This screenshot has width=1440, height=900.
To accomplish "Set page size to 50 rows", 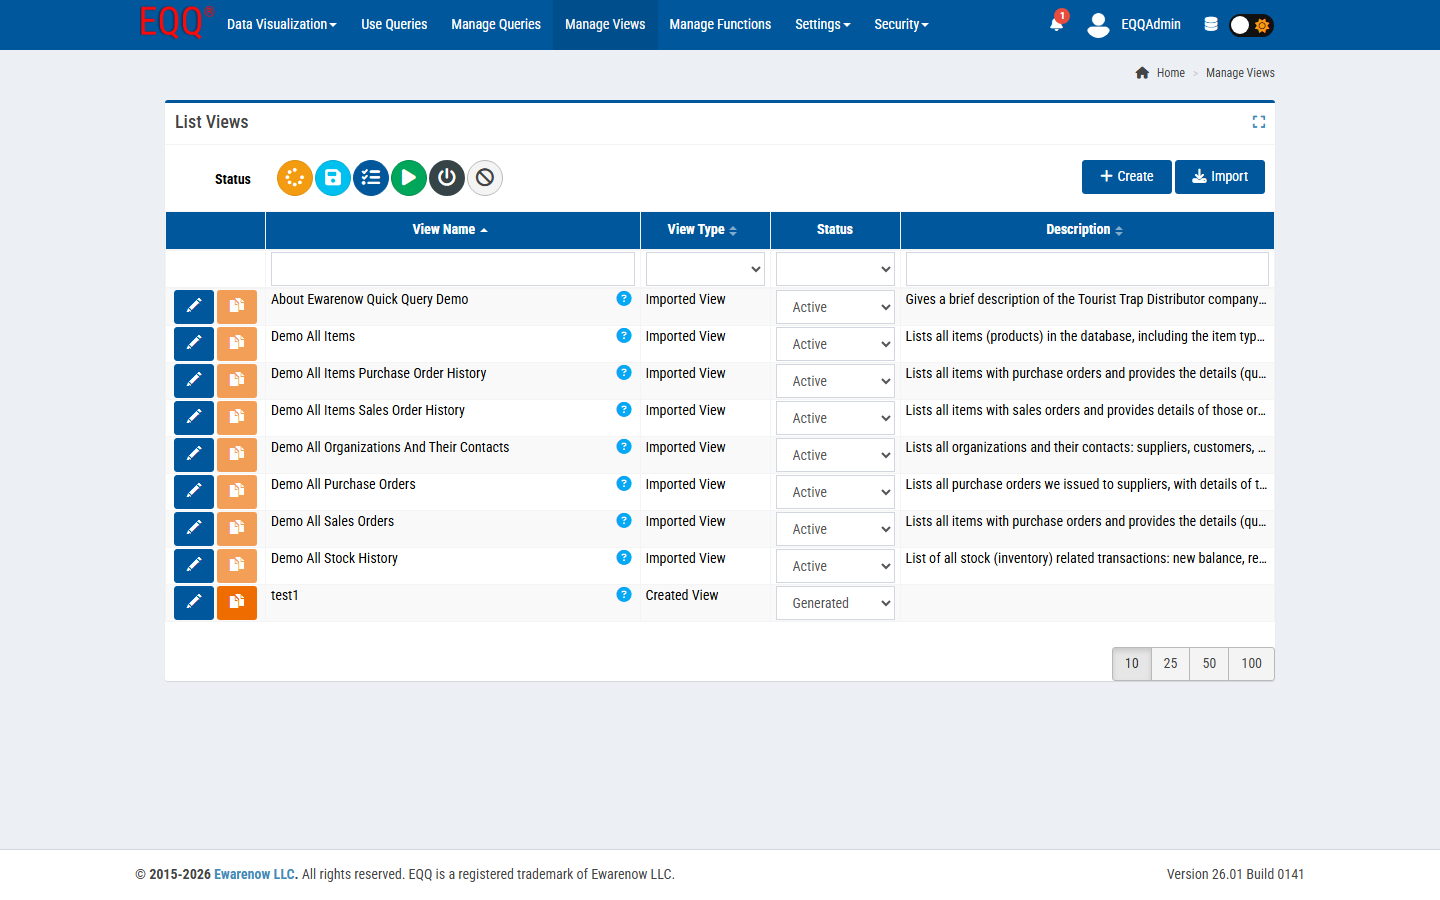I will [x=1209, y=663].
